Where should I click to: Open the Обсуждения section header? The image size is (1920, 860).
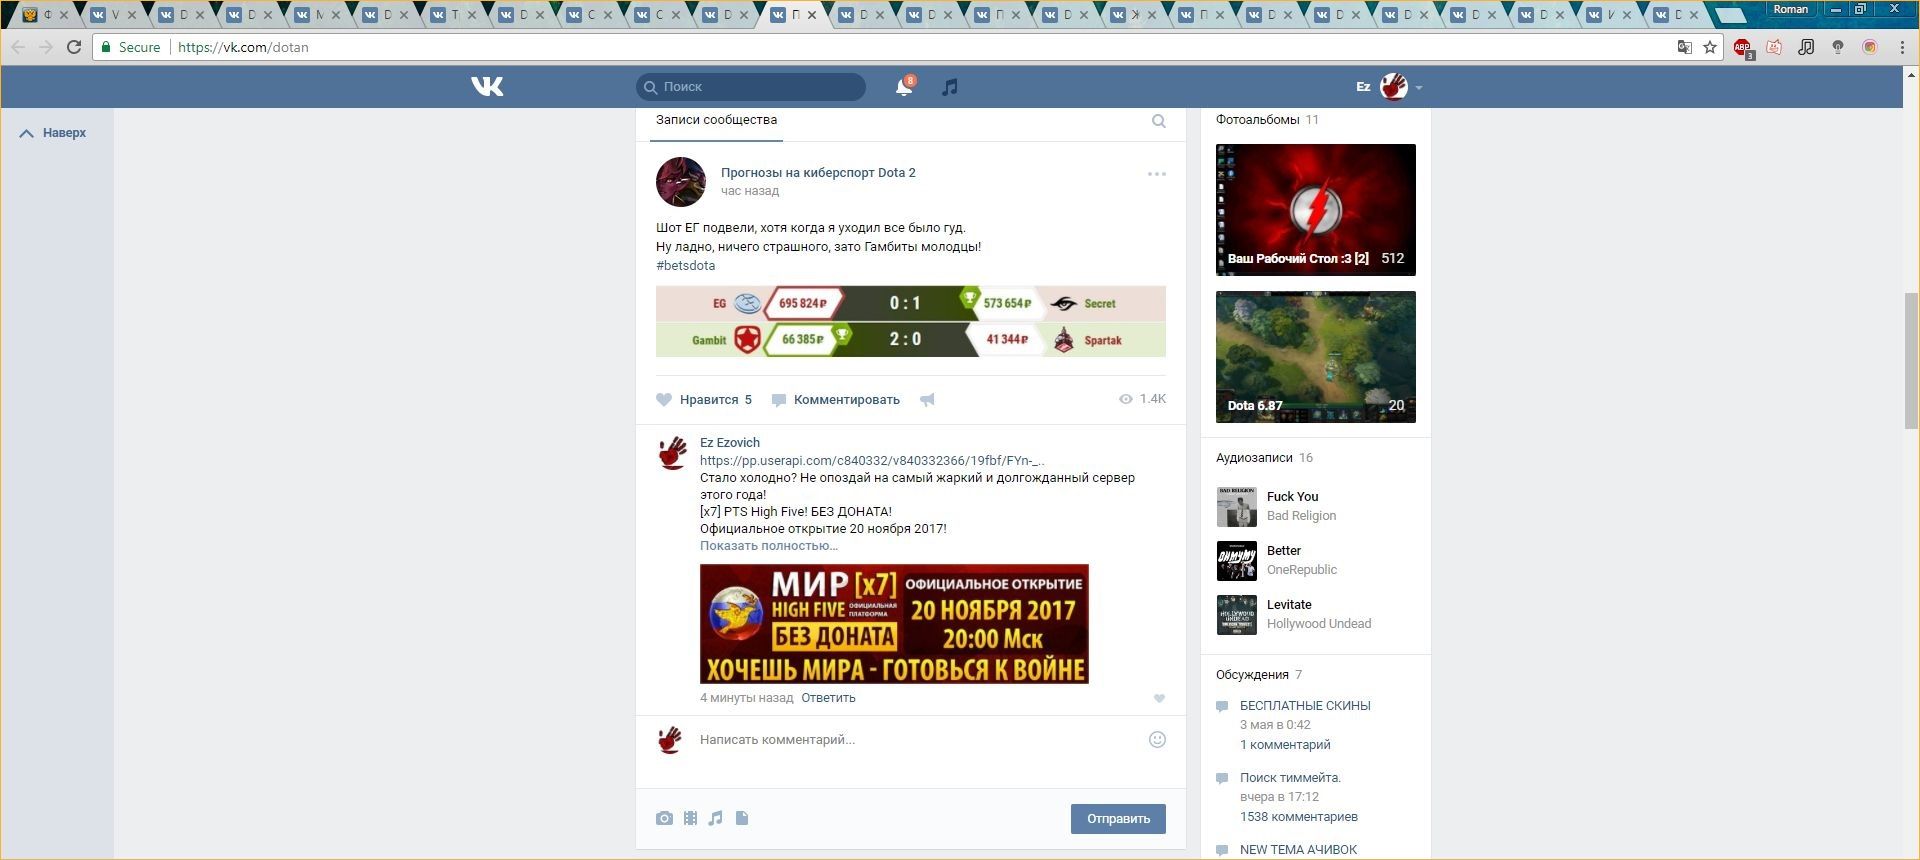[1252, 675]
